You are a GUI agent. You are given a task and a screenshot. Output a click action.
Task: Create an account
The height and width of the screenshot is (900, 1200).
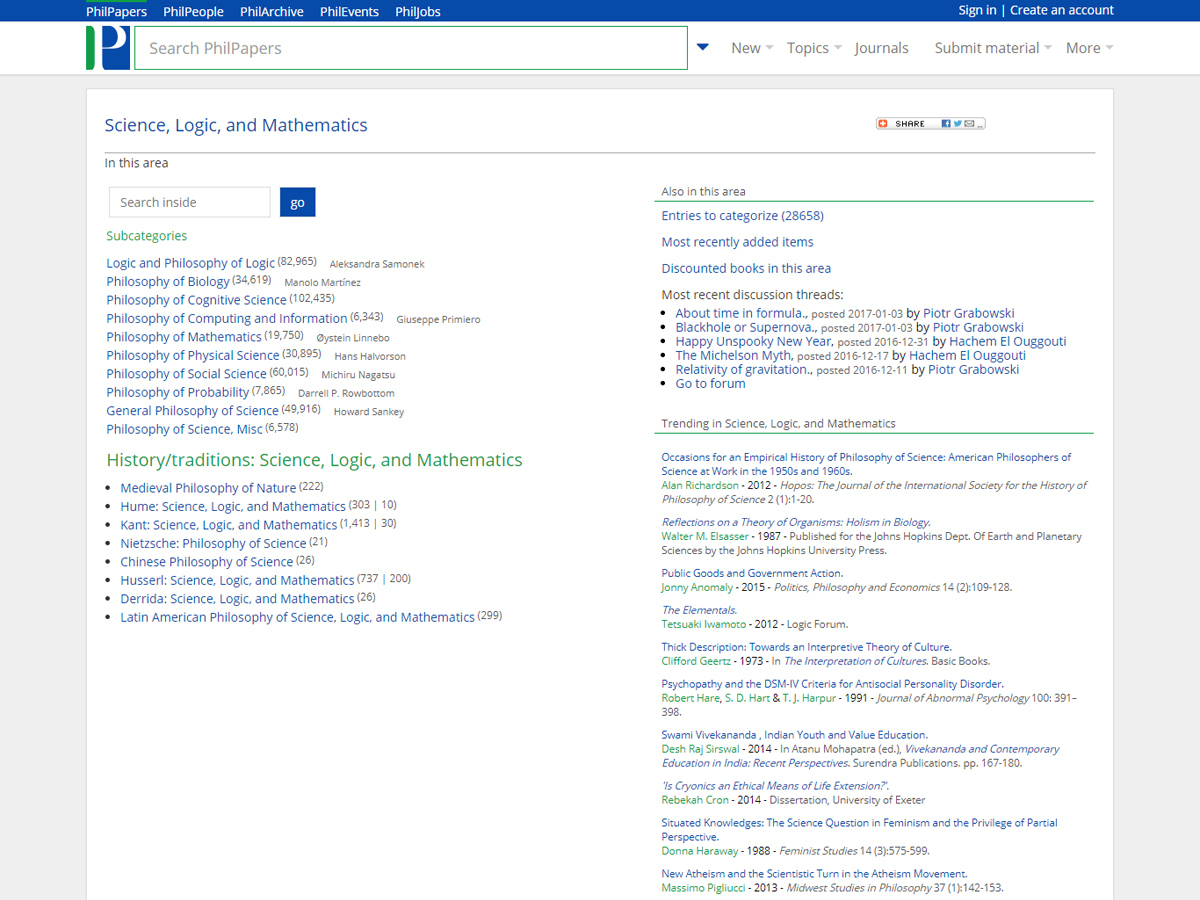[1062, 10]
